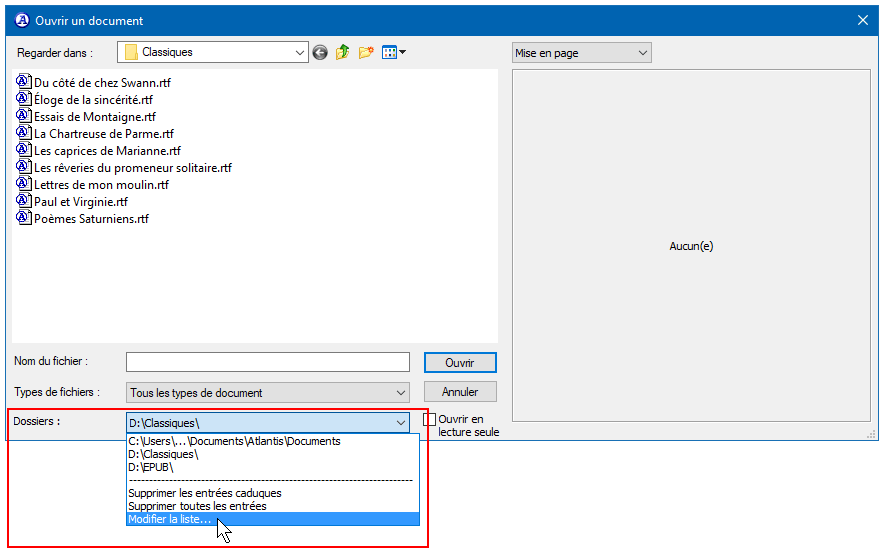Go up one folder level
The width and height of the screenshot is (884, 550).
pos(342,52)
